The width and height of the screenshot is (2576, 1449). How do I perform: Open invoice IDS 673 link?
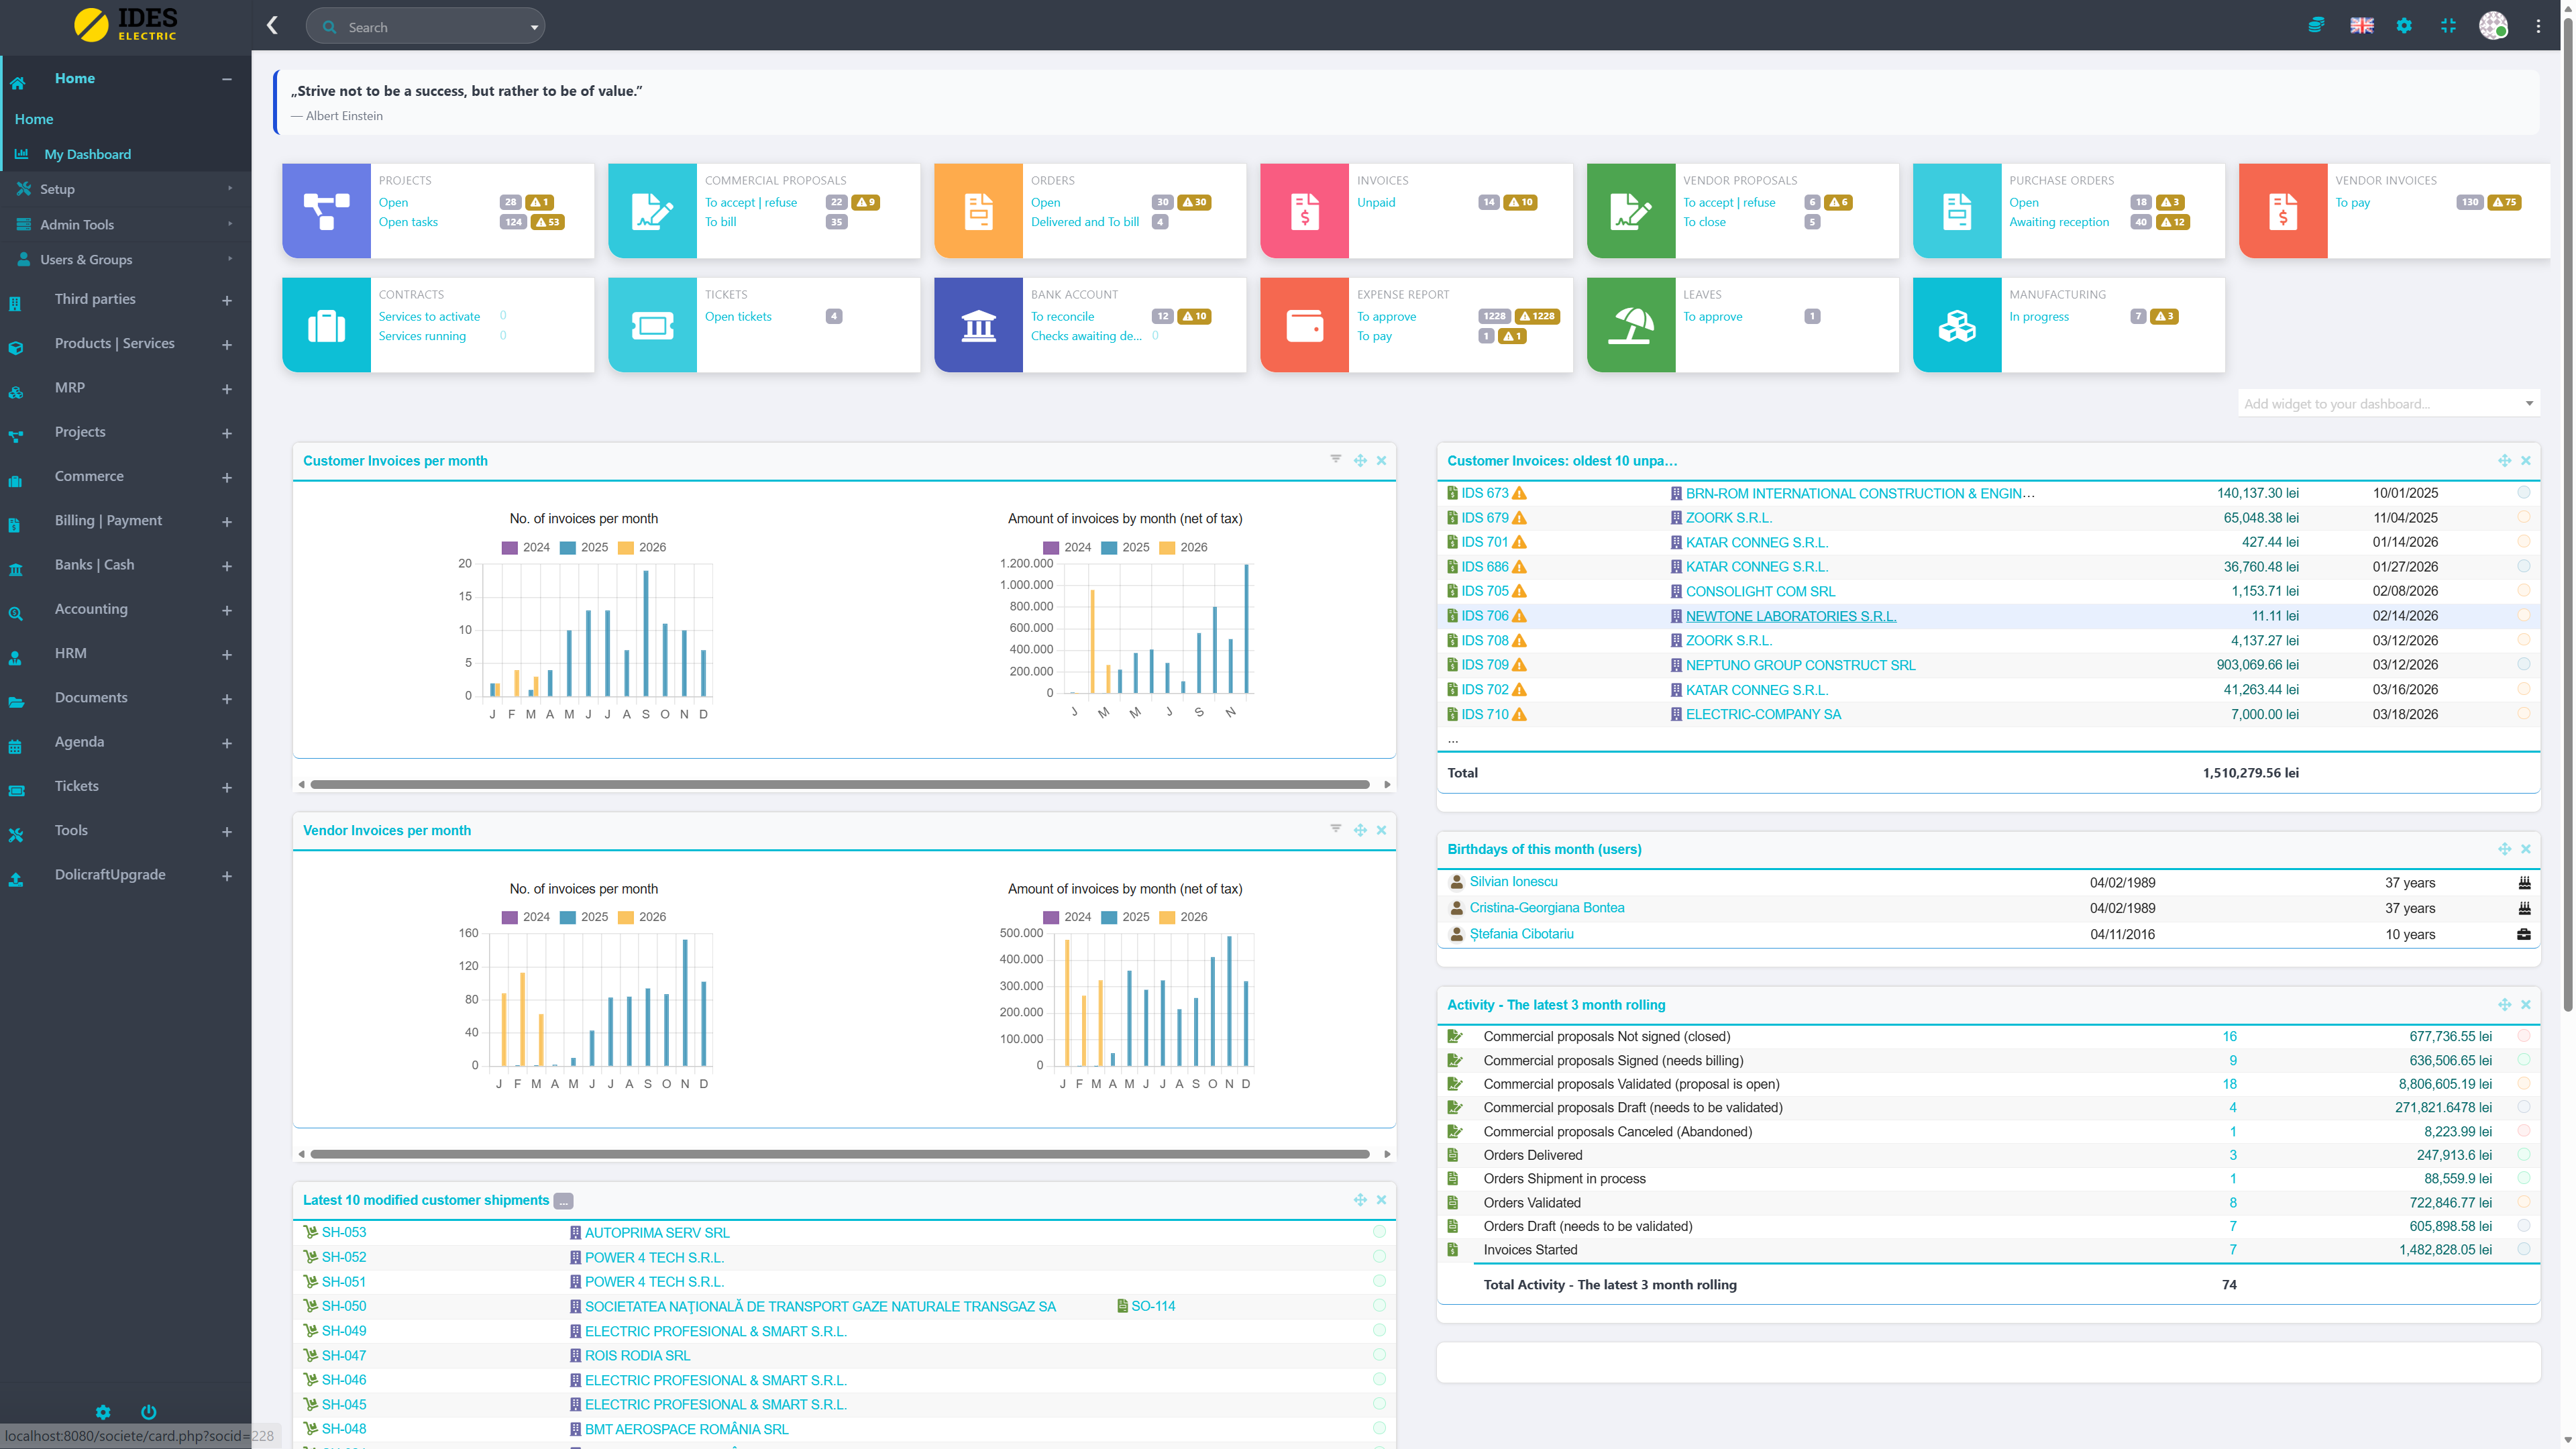1484,493
